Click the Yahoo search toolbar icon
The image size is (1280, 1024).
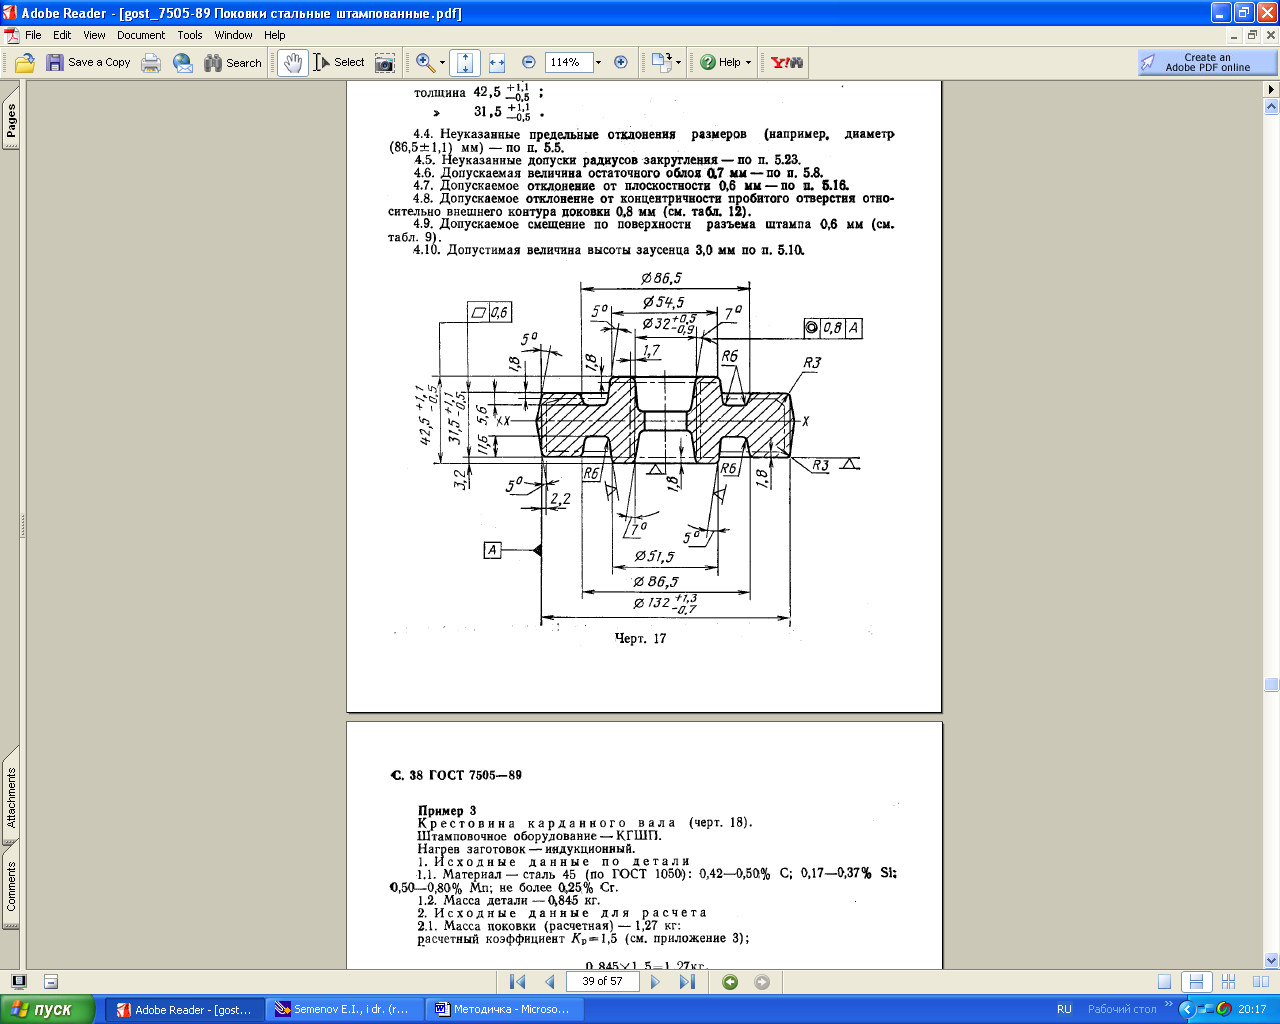pyautogui.click(x=787, y=63)
